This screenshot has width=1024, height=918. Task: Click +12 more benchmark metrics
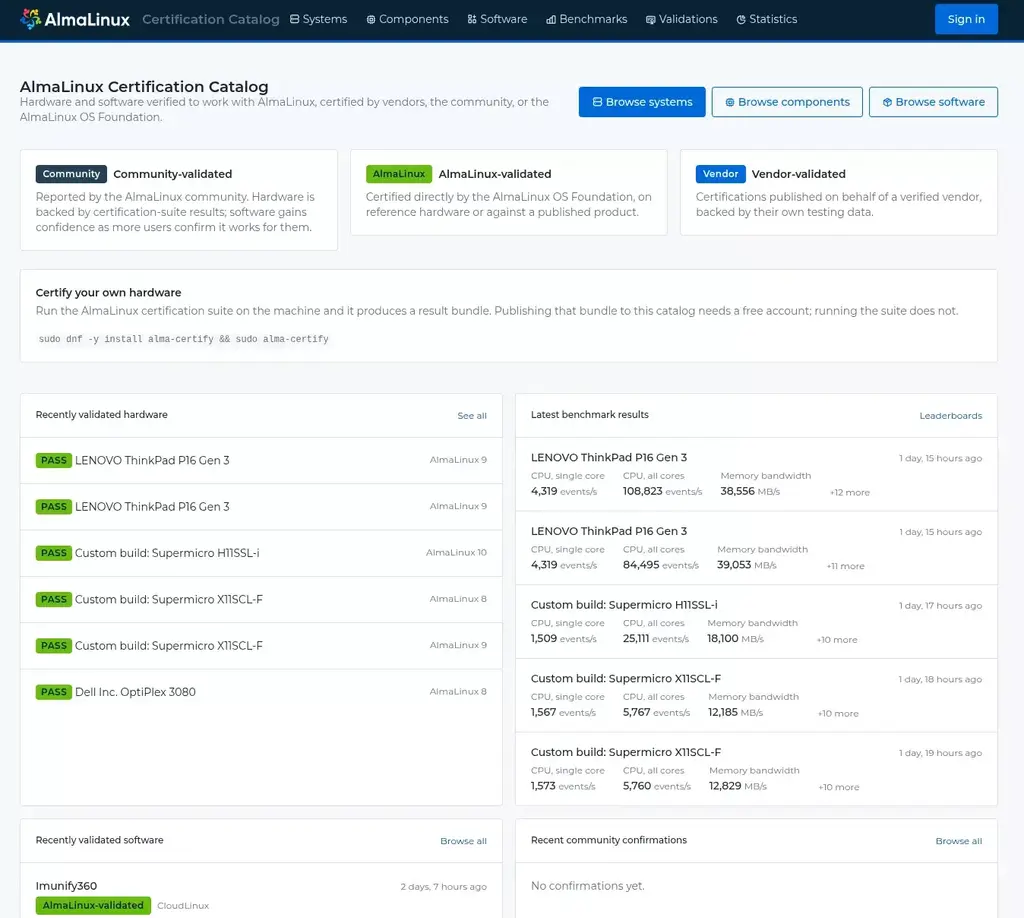point(850,492)
